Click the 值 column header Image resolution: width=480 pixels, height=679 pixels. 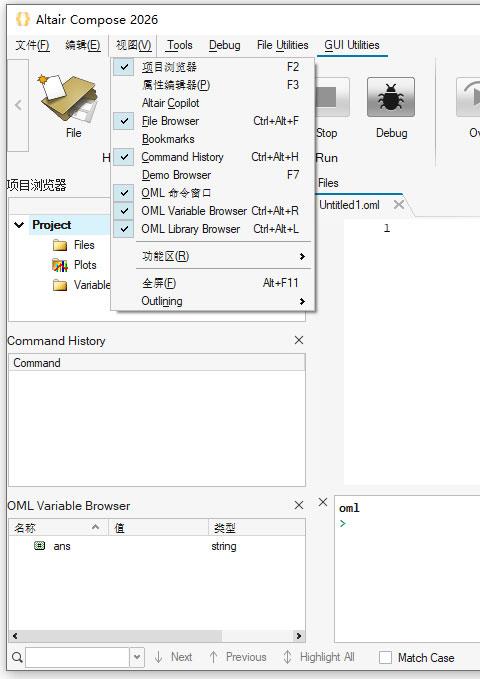pos(159,528)
